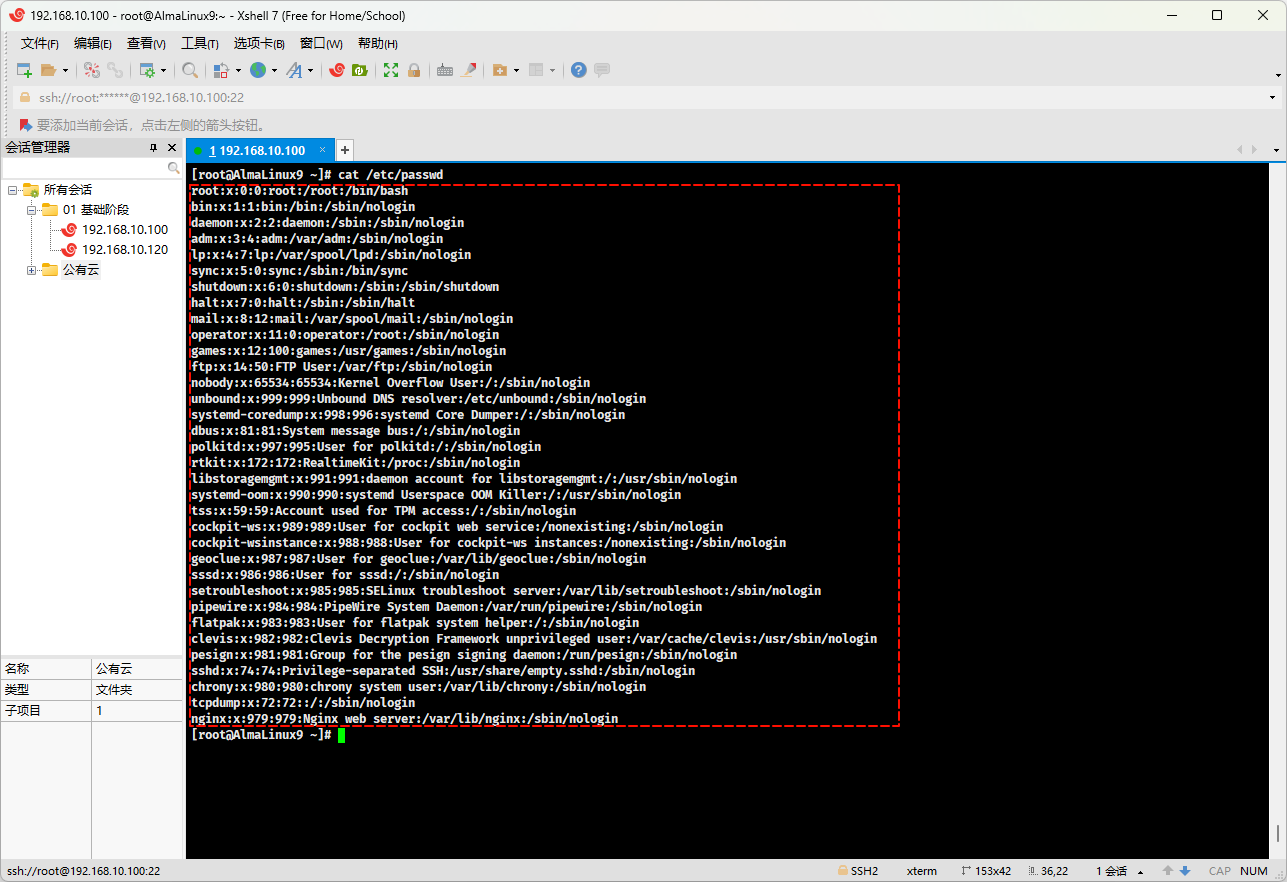
Task: Expand the 公有云 folder node
Action: (x=32, y=270)
